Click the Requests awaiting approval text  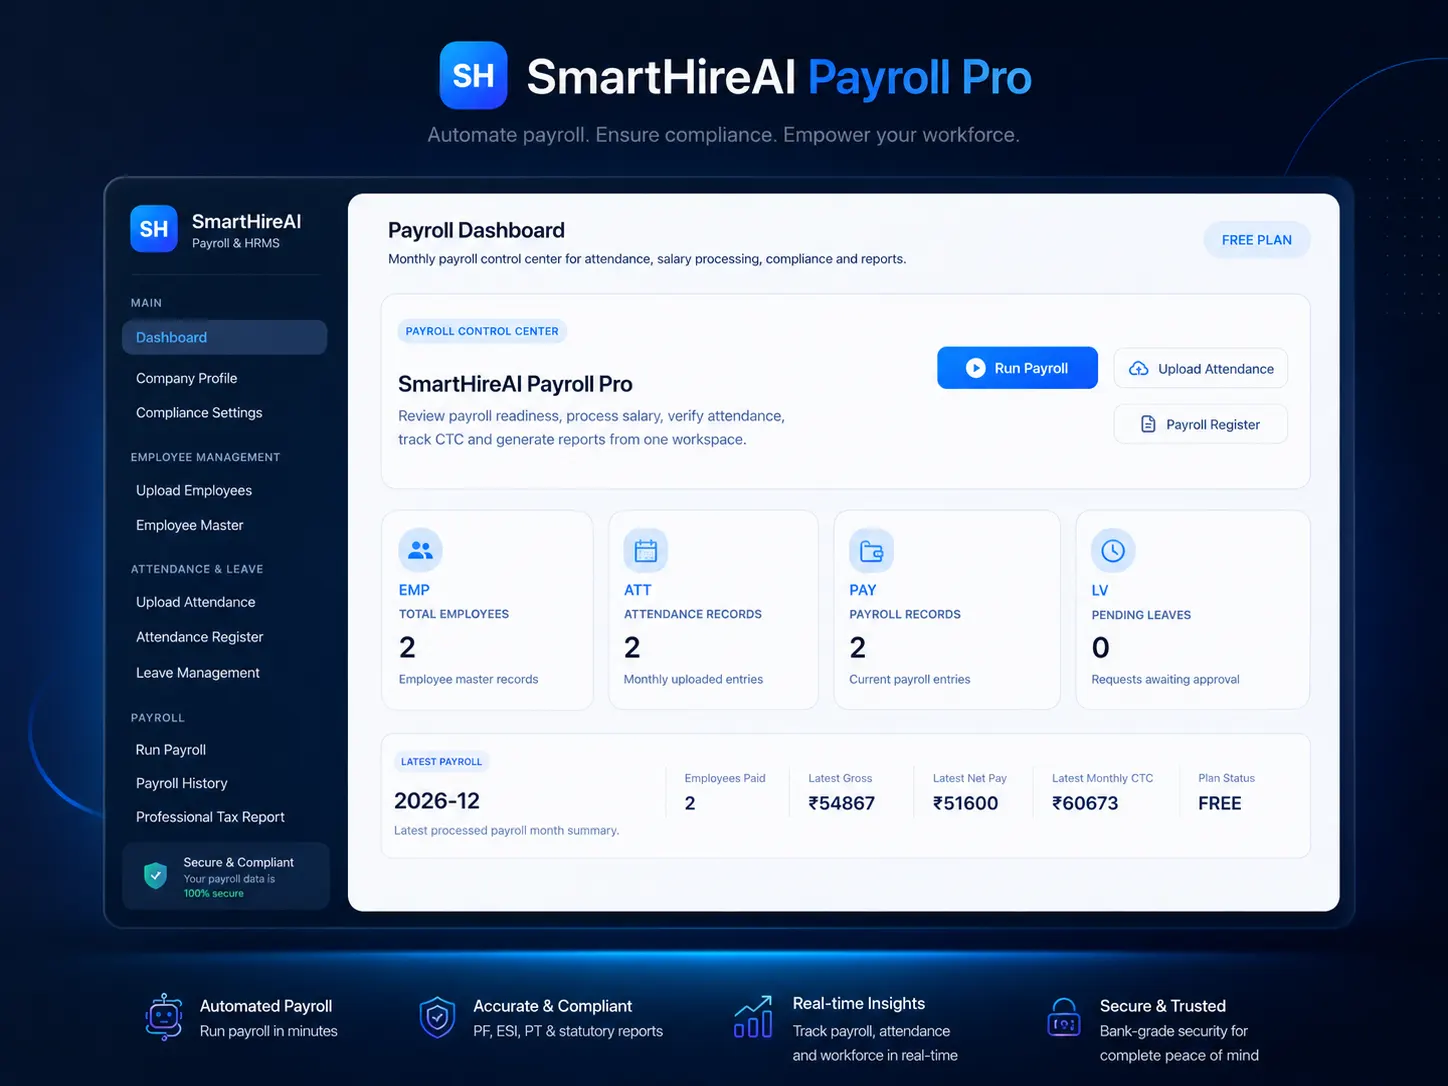coord(1165,679)
